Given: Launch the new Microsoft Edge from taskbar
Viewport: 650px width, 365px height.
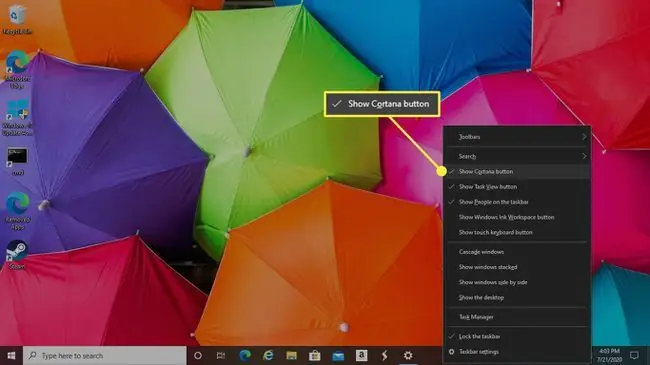Looking at the screenshot, I should pyautogui.click(x=245, y=355).
